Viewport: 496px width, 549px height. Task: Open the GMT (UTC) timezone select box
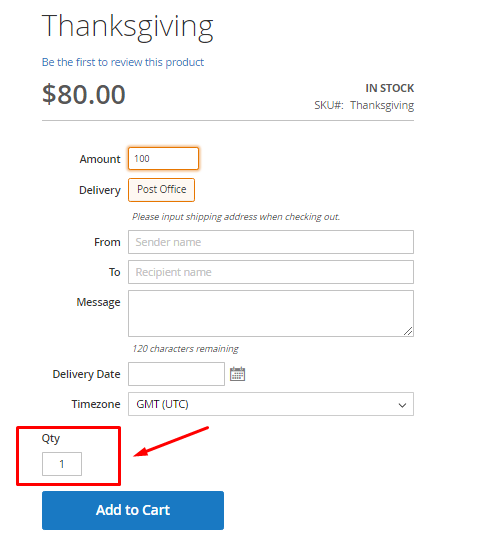pyautogui.click(x=271, y=404)
